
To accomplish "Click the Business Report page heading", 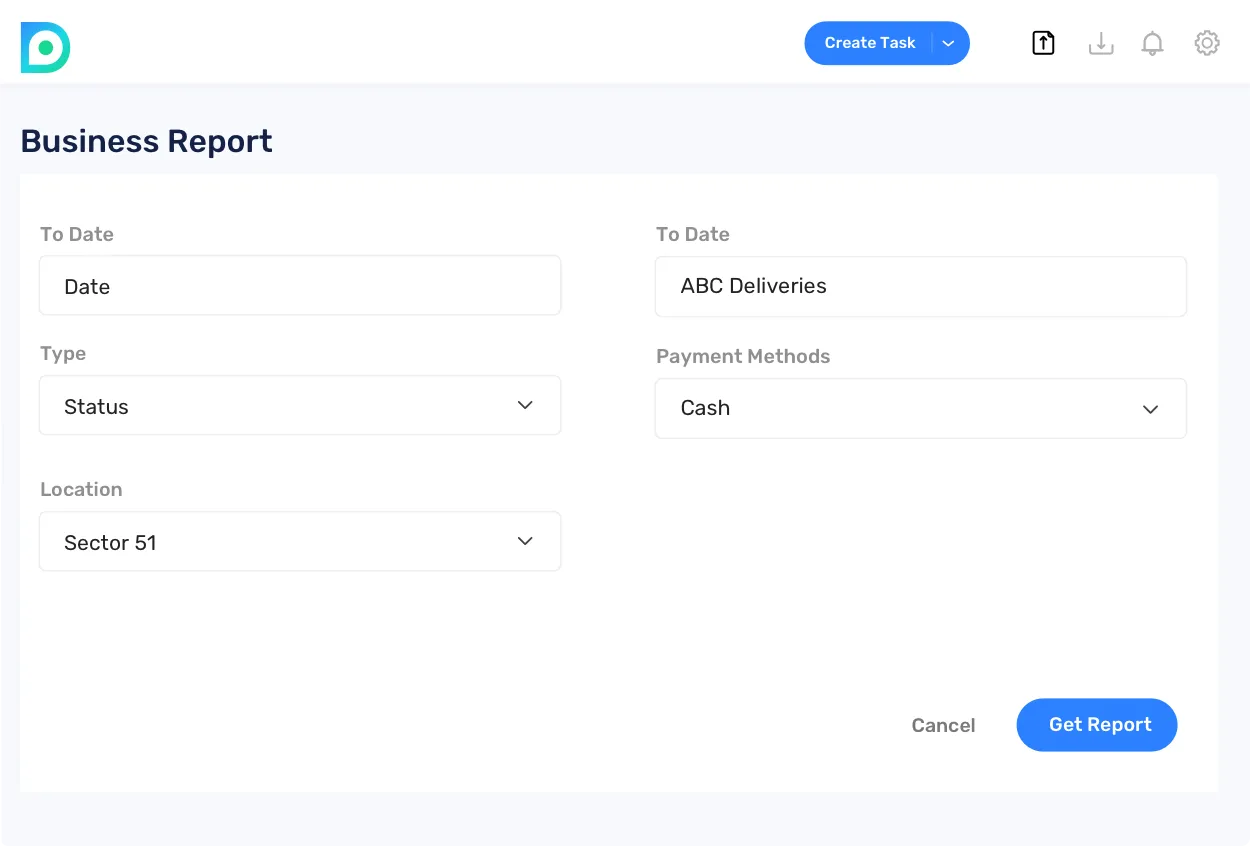I will 146,142.
